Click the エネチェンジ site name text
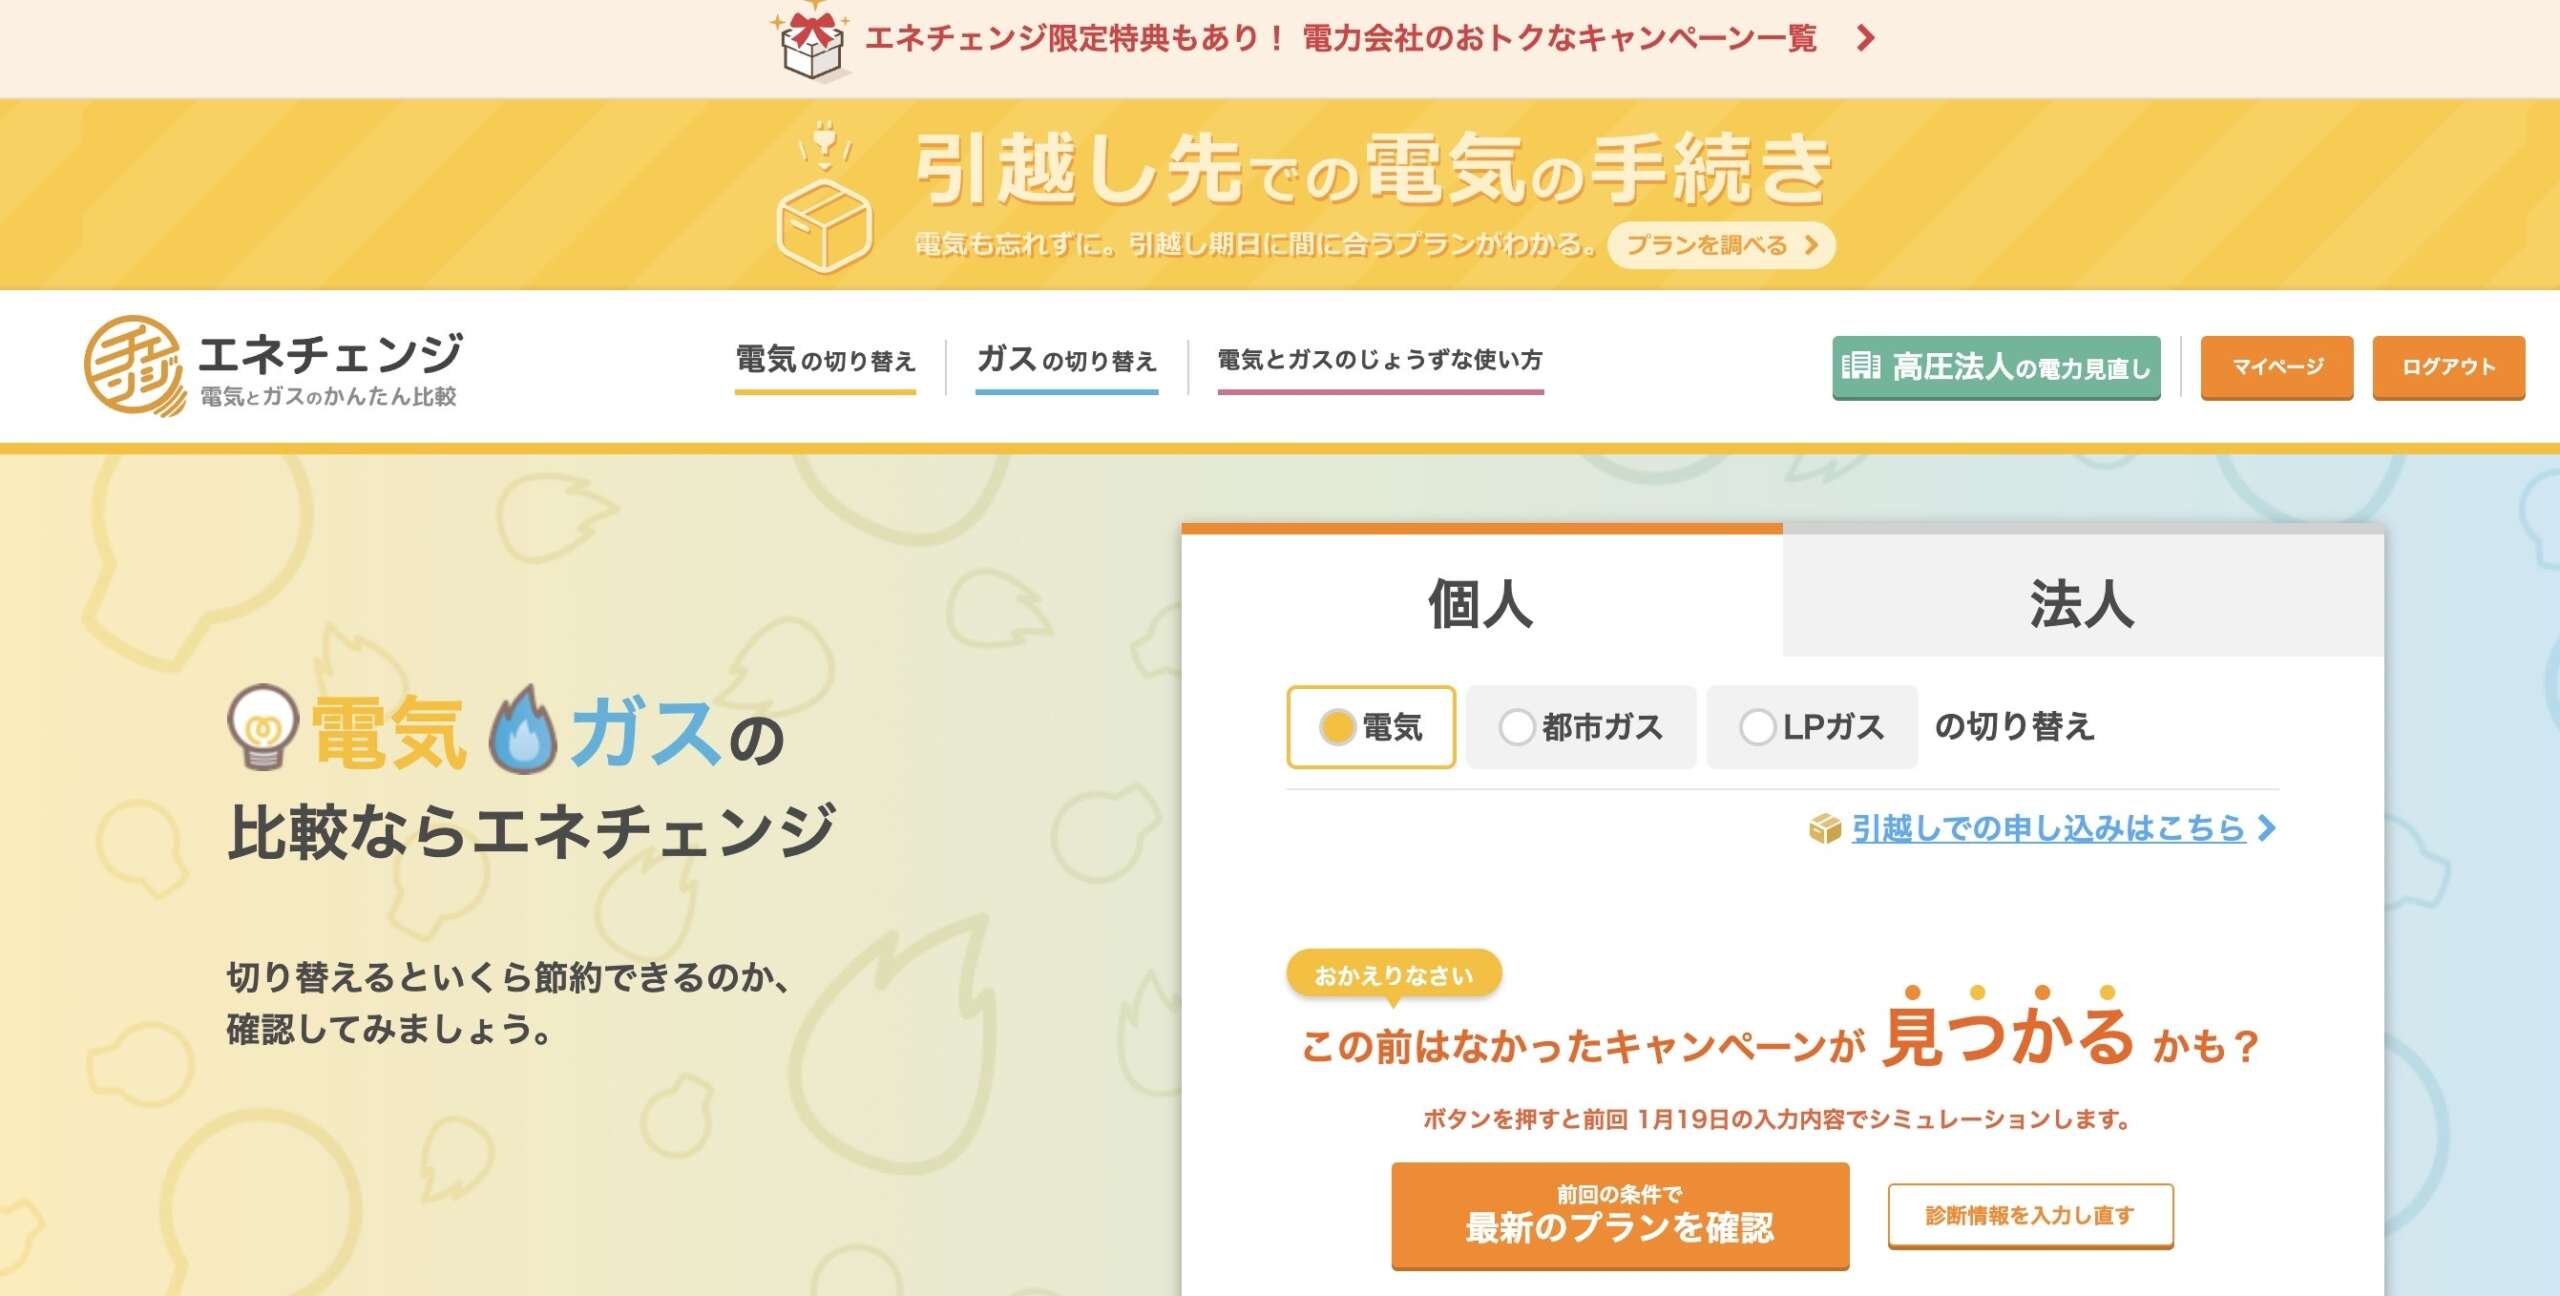Screen dimensions: 2560x1296 click(330, 354)
